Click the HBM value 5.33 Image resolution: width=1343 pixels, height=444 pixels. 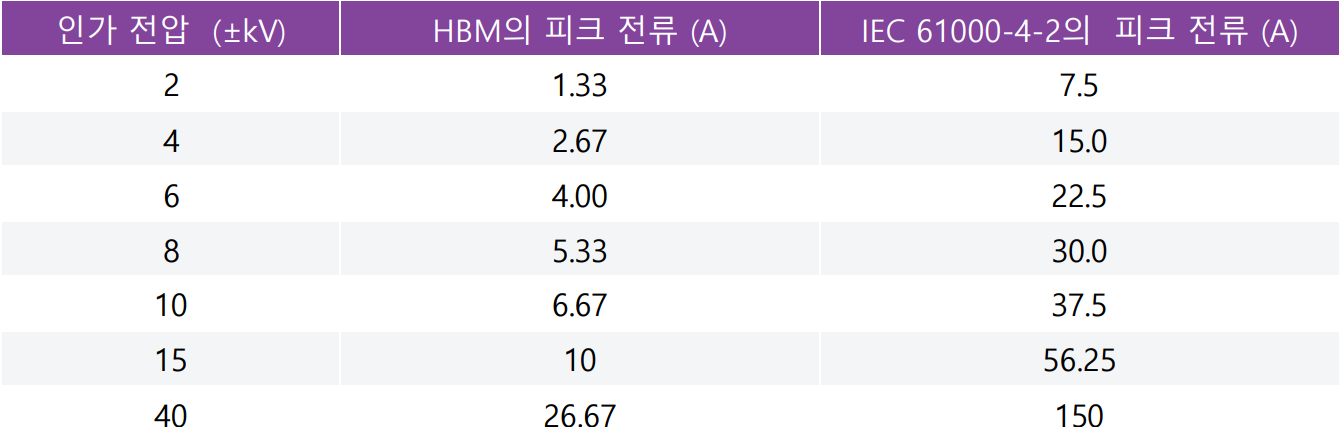580,251
